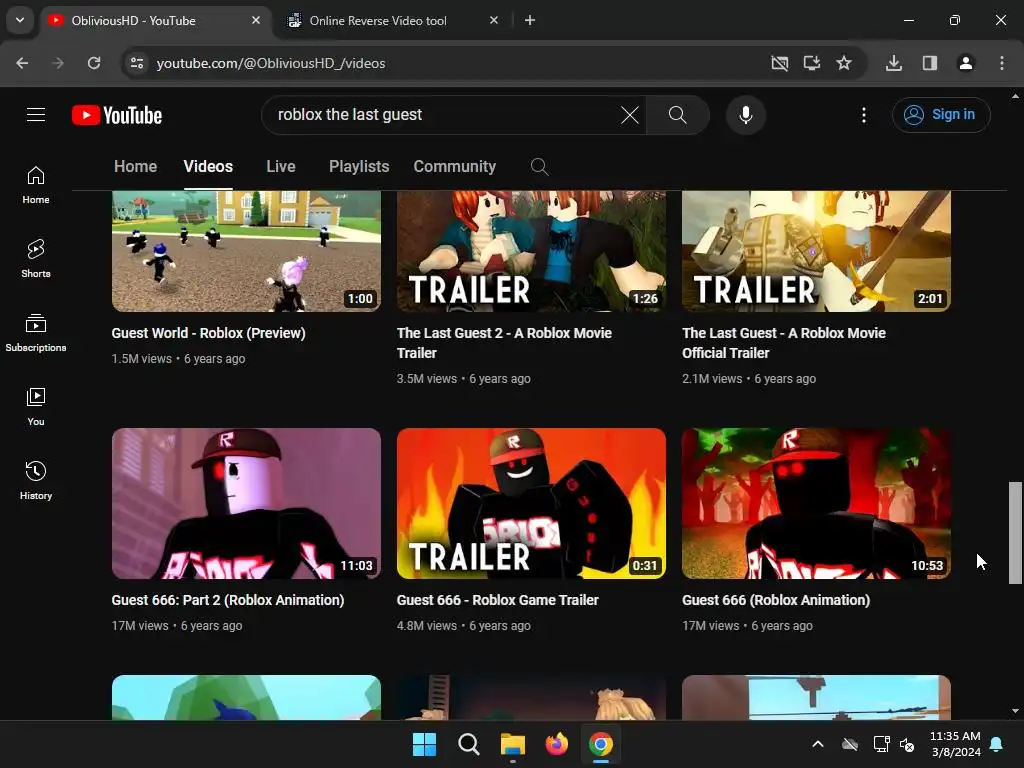Select the Videos channel tab
This screenshot has width=1024, height=768.
tap(208, 167)
